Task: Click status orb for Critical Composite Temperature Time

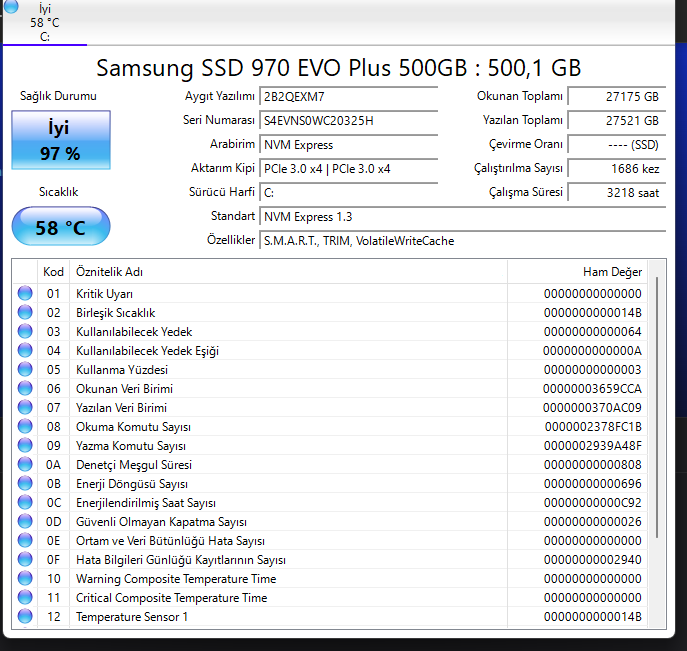Action: 25,598
